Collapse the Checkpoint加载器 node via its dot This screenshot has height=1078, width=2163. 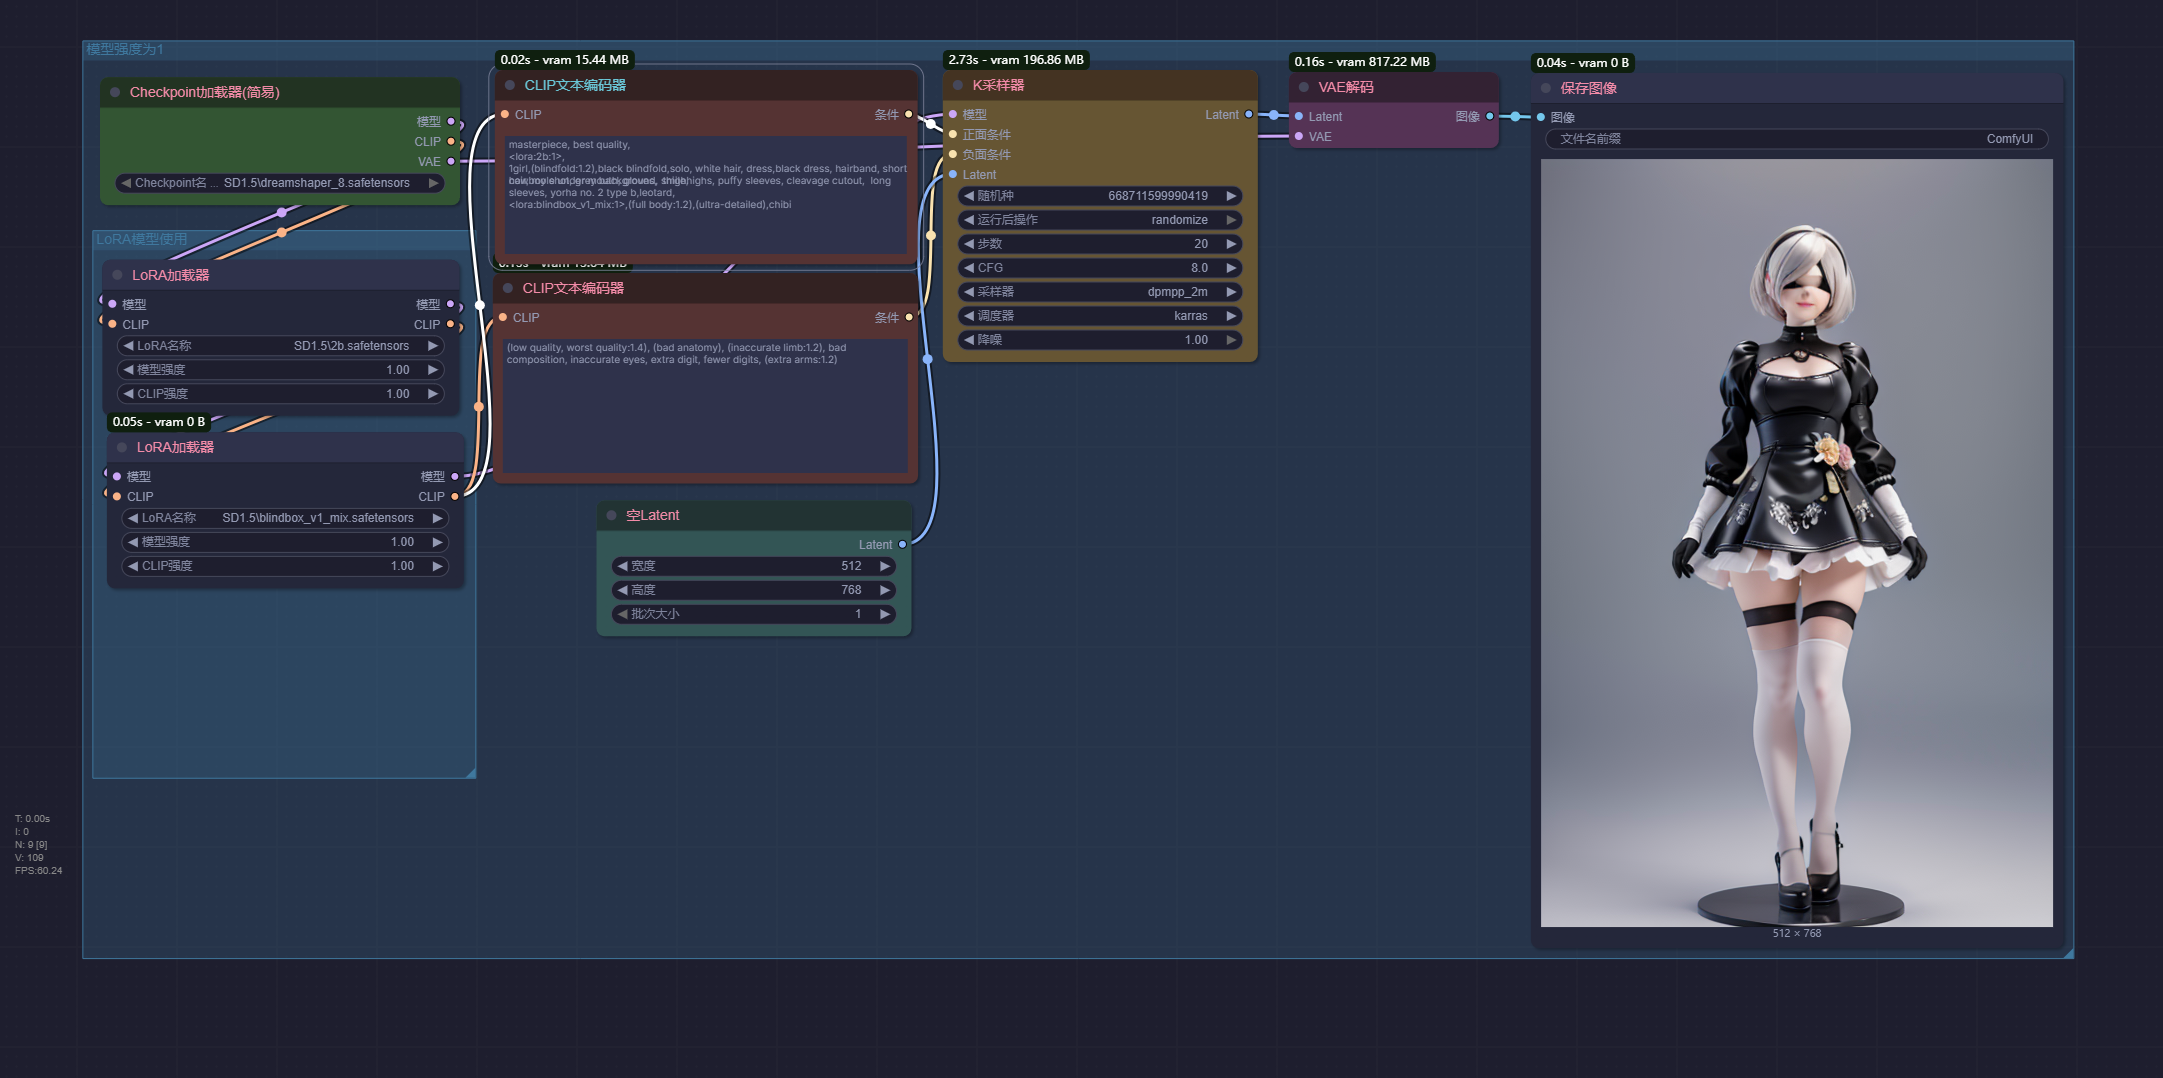[115, 92]
